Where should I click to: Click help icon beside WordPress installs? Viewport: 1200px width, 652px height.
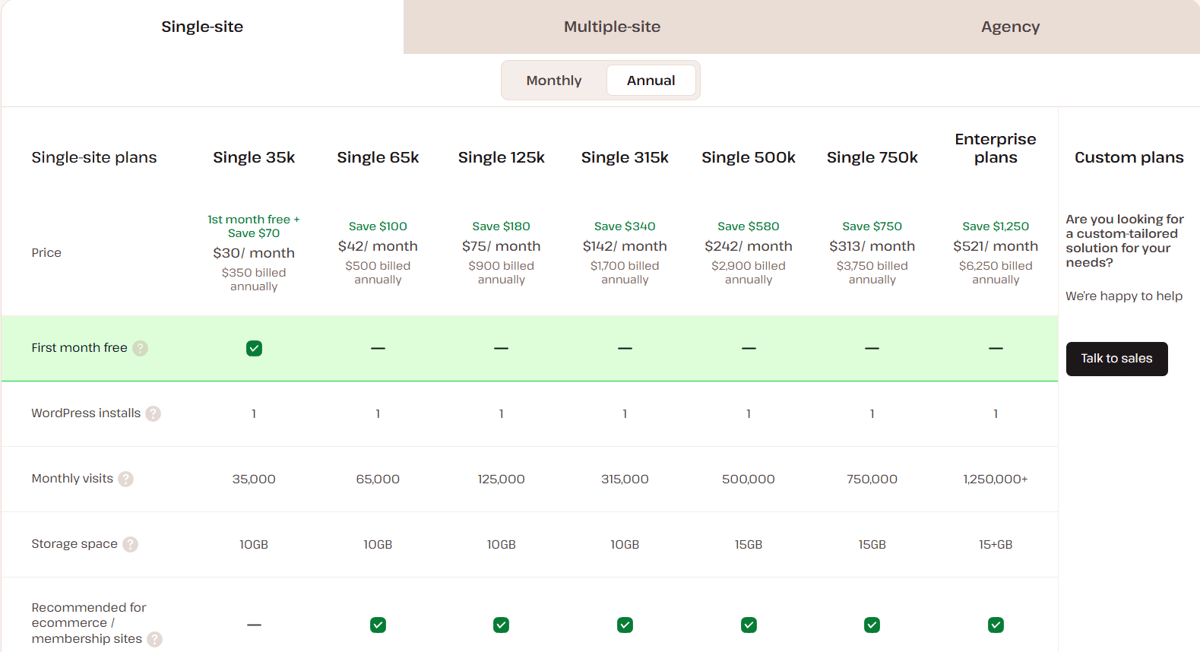[153, 414]
